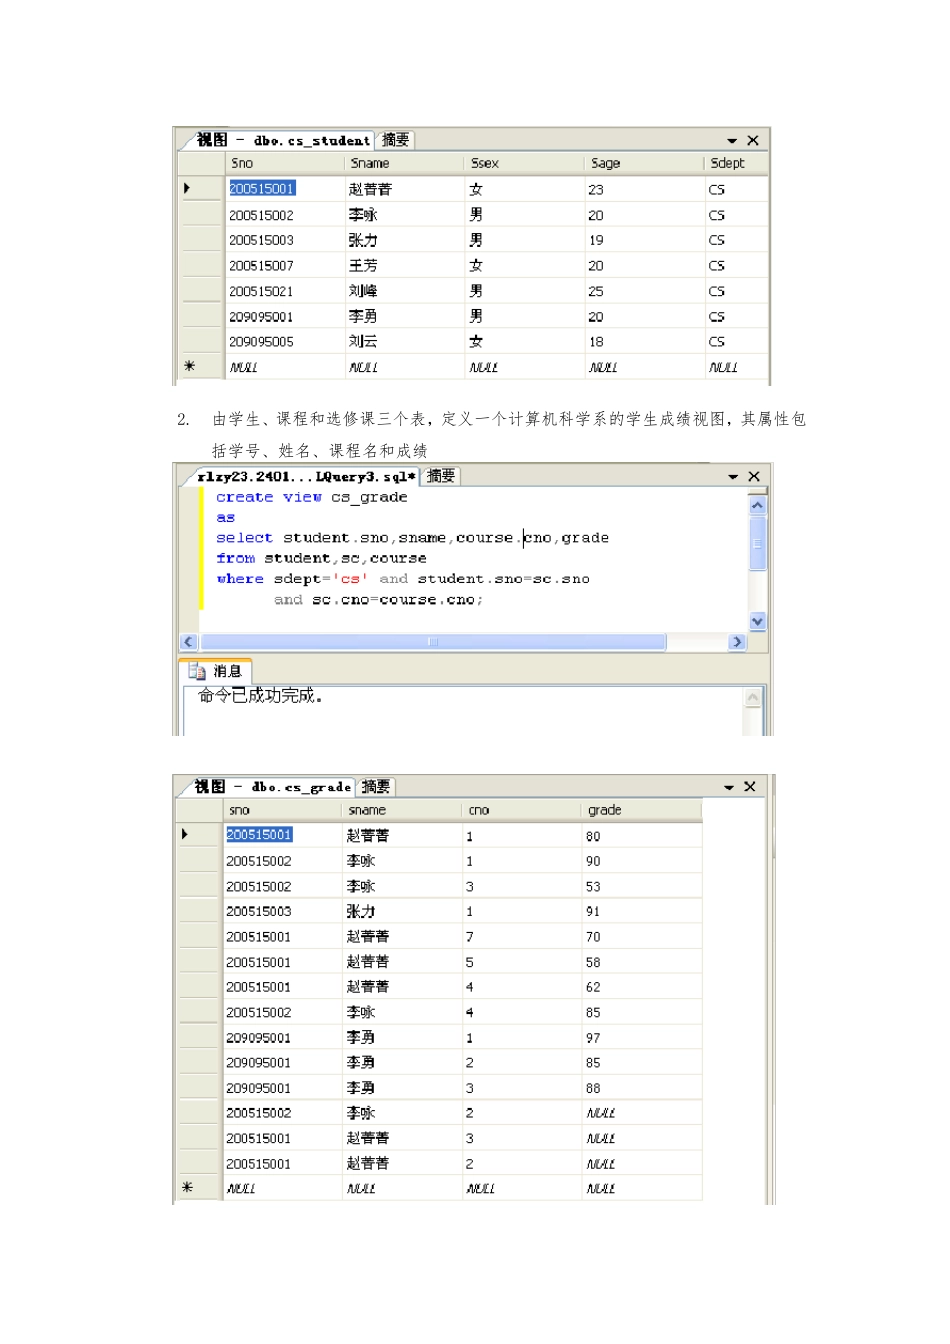
Task: Click cno column header in cs_grade
Action: tap(521, 810)
